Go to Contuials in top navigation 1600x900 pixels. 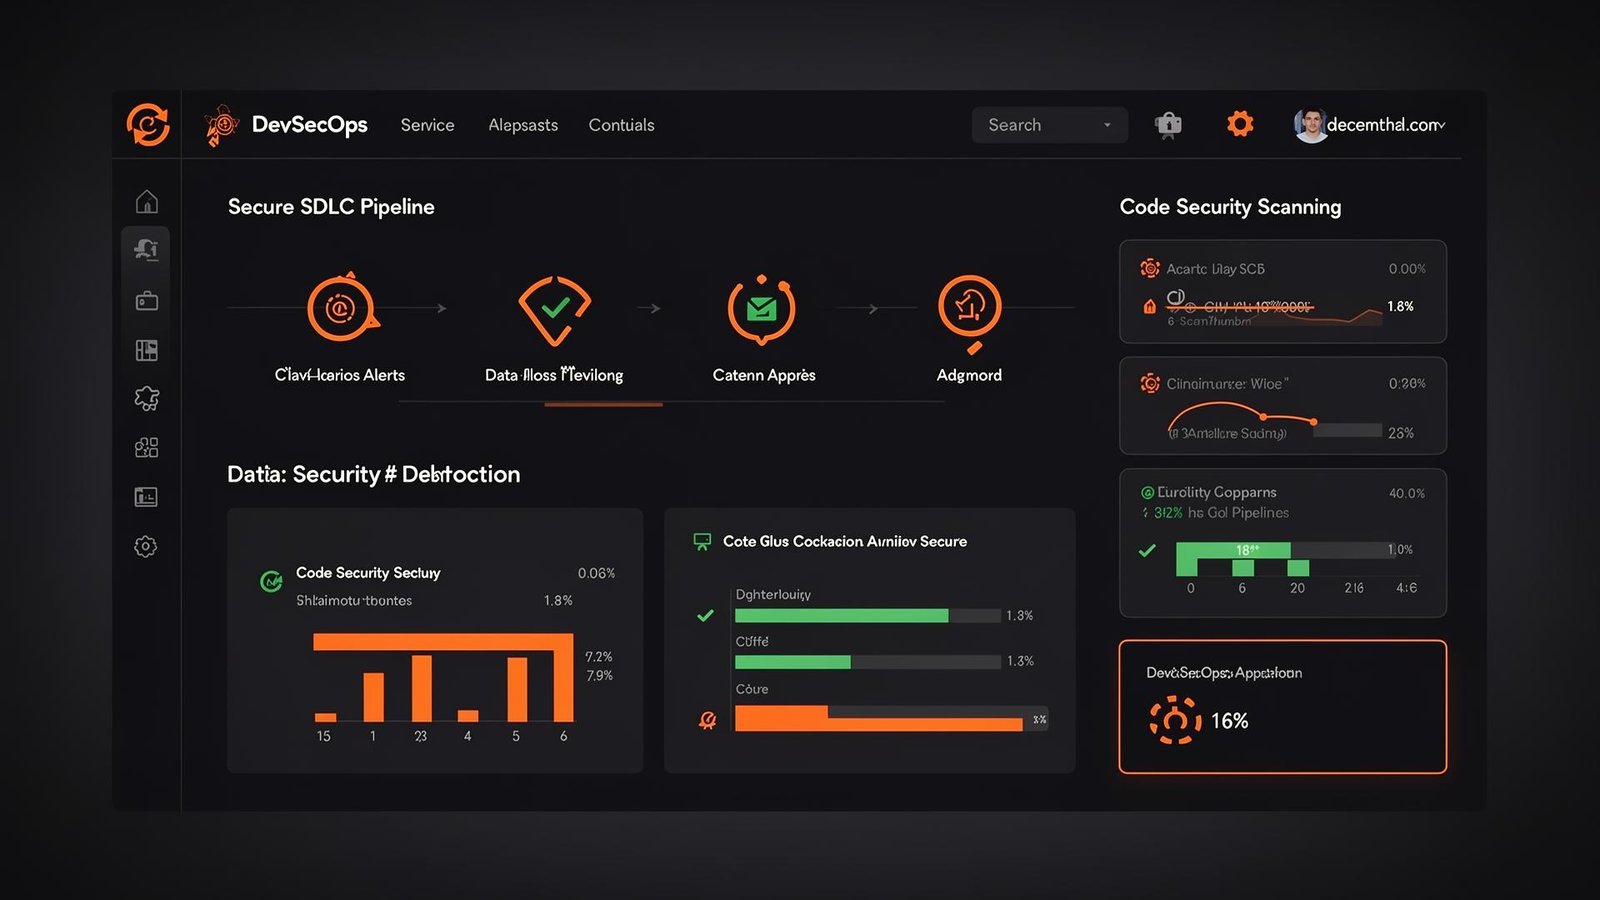coord(621,125)
